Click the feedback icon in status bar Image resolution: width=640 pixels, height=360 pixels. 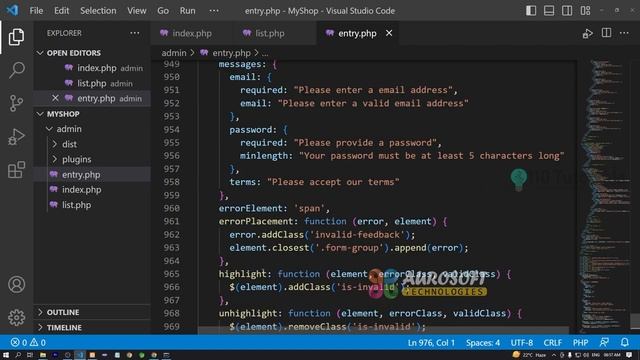tap(604, 342)
